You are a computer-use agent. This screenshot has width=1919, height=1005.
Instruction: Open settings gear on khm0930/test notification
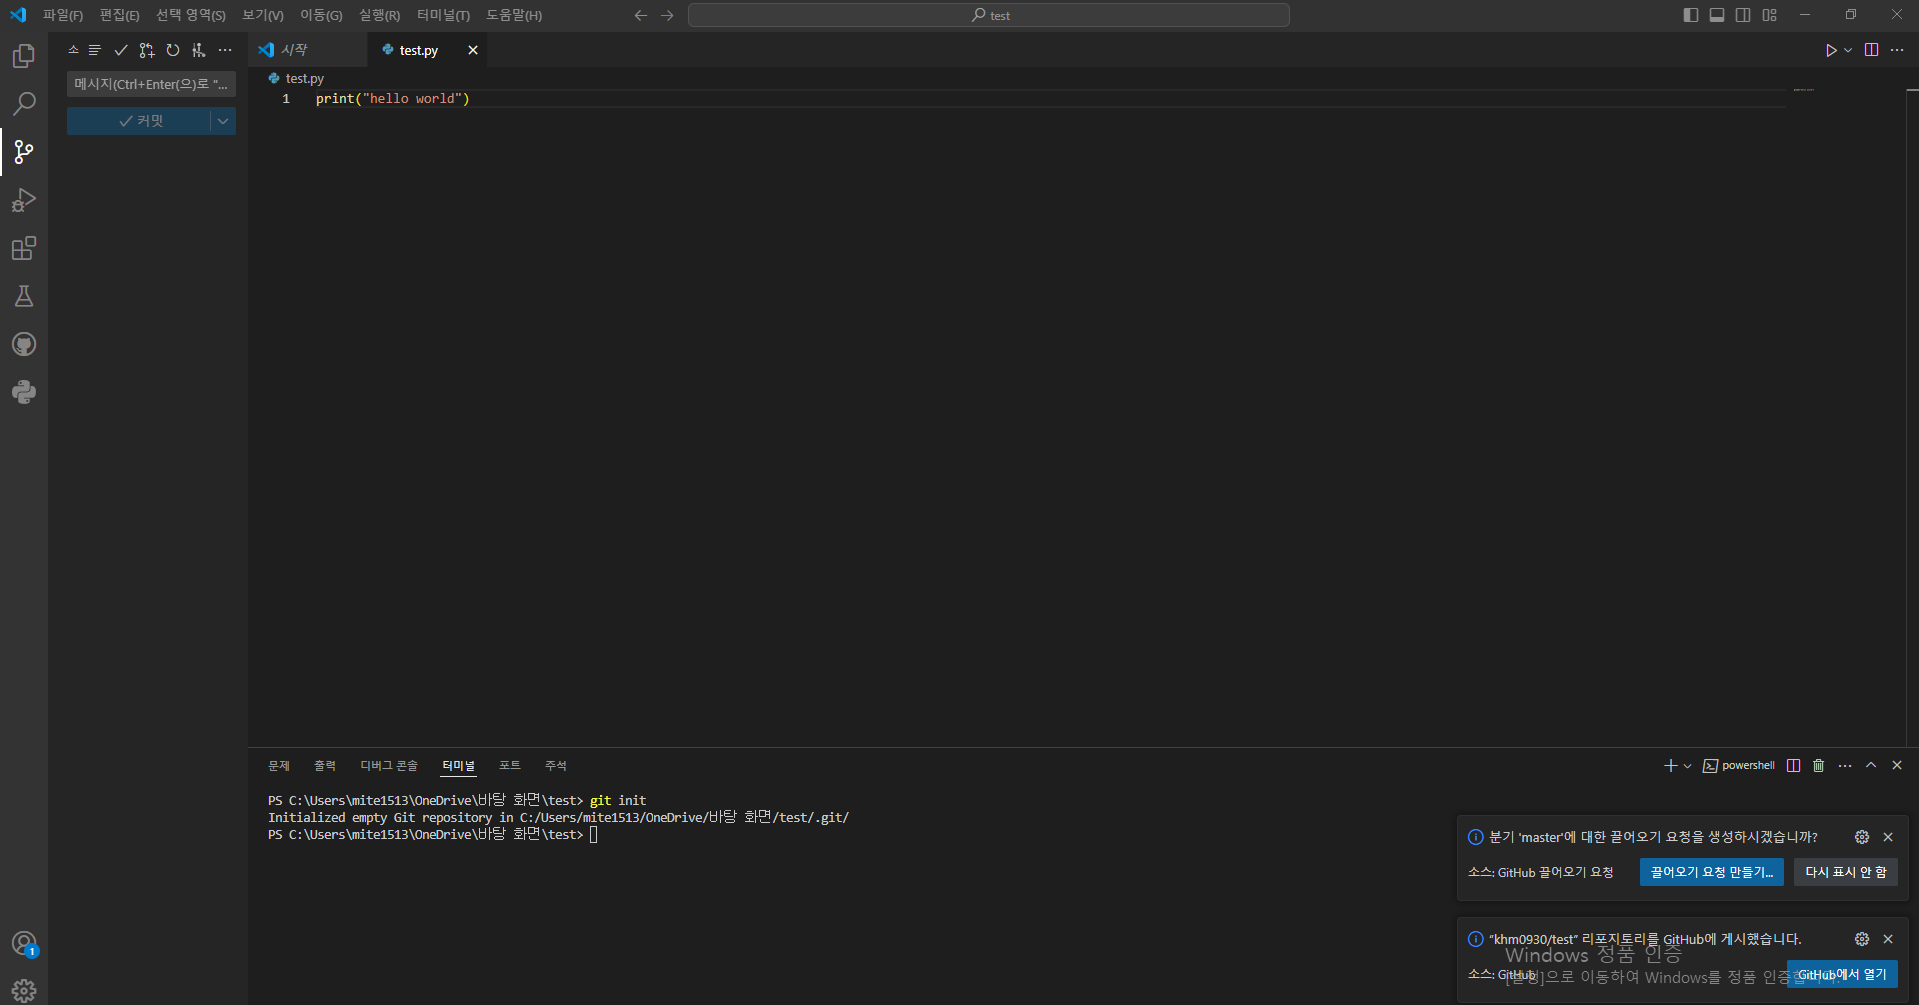[1862, 939]
